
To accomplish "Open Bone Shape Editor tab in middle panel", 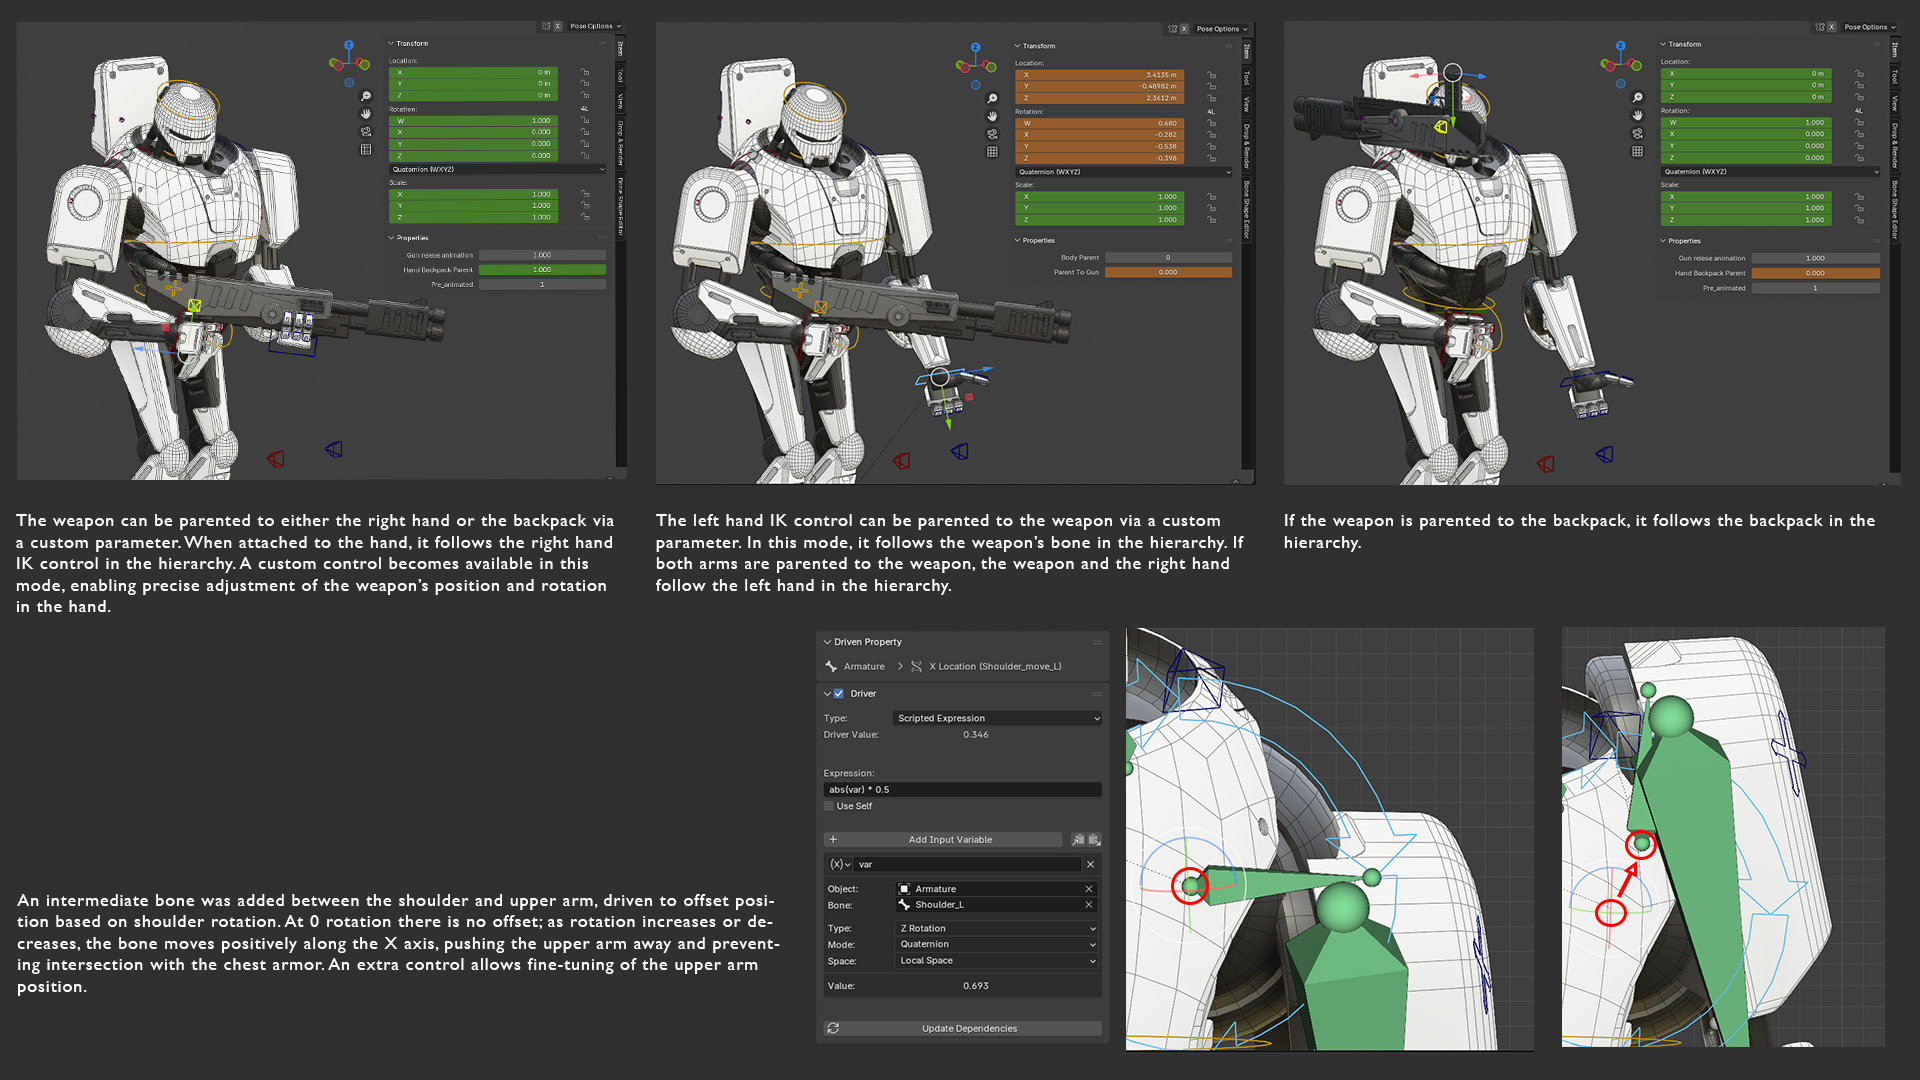I will 1247,210.
